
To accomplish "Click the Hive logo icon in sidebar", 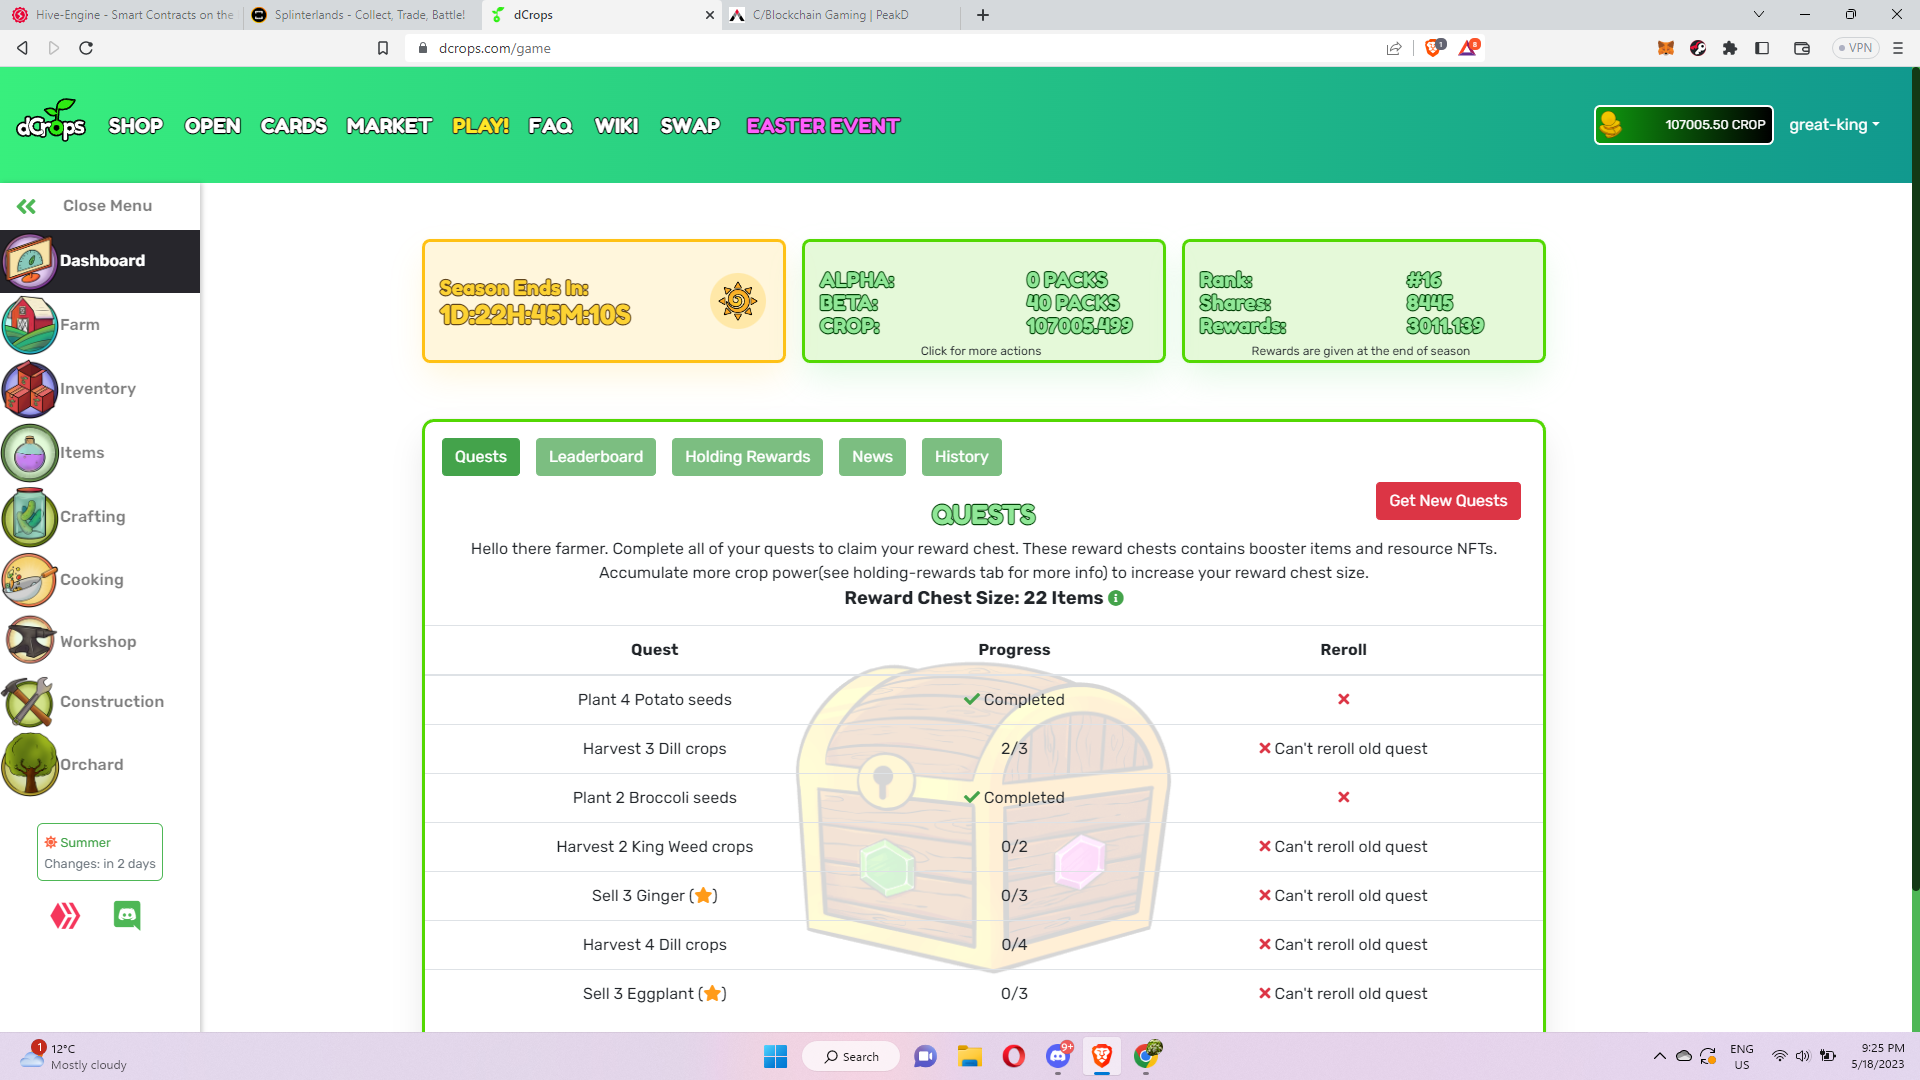I will pyautogui.click(x=65, y=916).
